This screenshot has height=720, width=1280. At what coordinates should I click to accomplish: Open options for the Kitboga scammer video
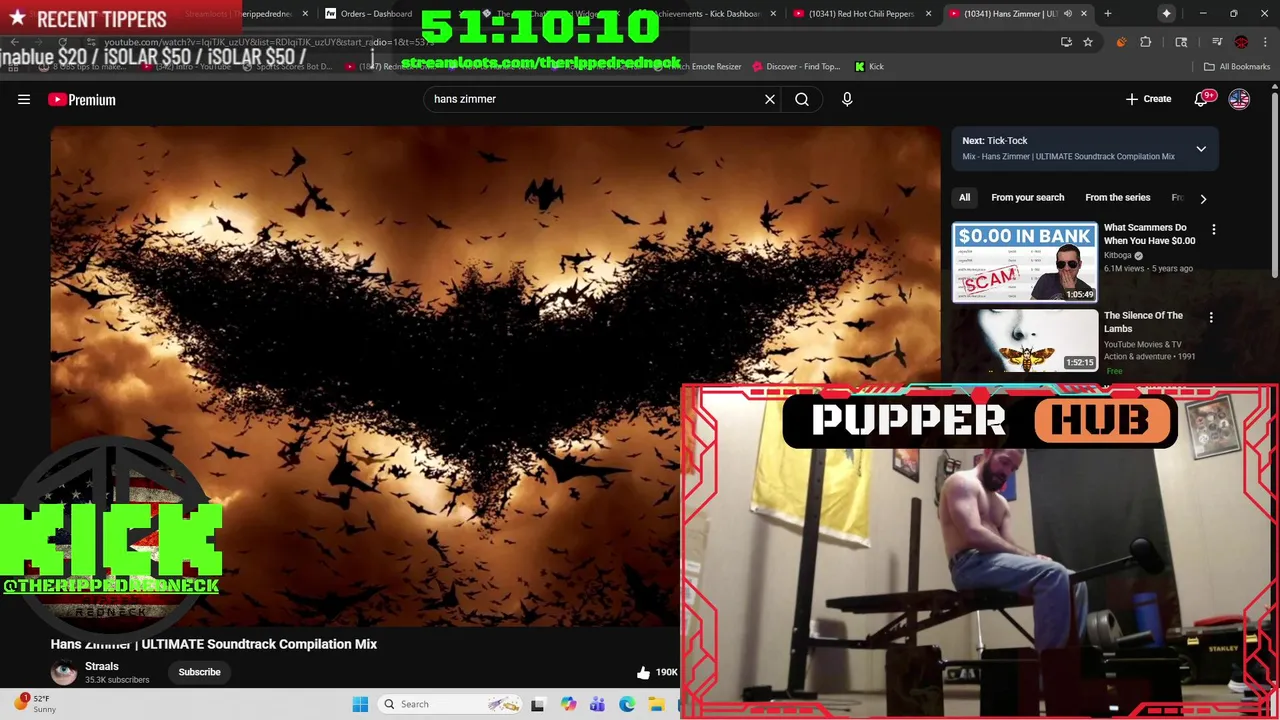1214,230
